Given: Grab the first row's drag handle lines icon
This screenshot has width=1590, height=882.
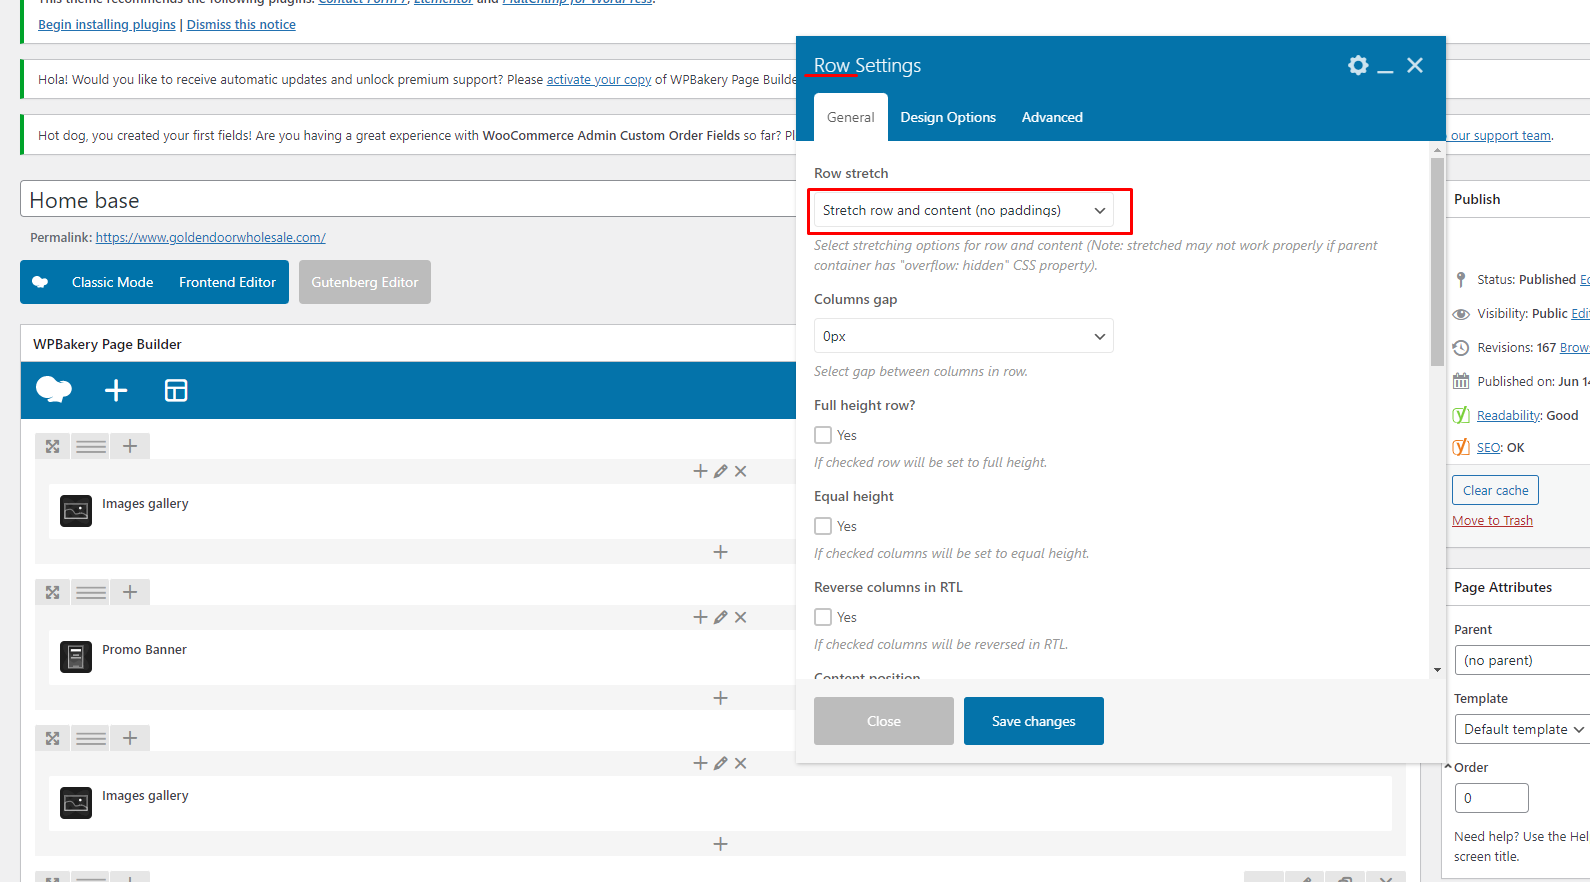Looking at the screenshot, I should tap(91, 446).
